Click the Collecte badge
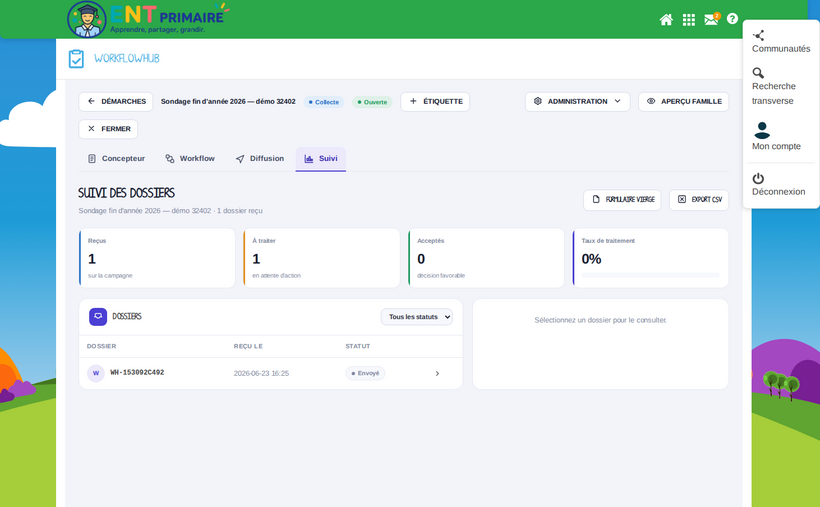Image resolution: width=820 pixels, height=507 pixels. pyautogui.click(x=324, y=102)
